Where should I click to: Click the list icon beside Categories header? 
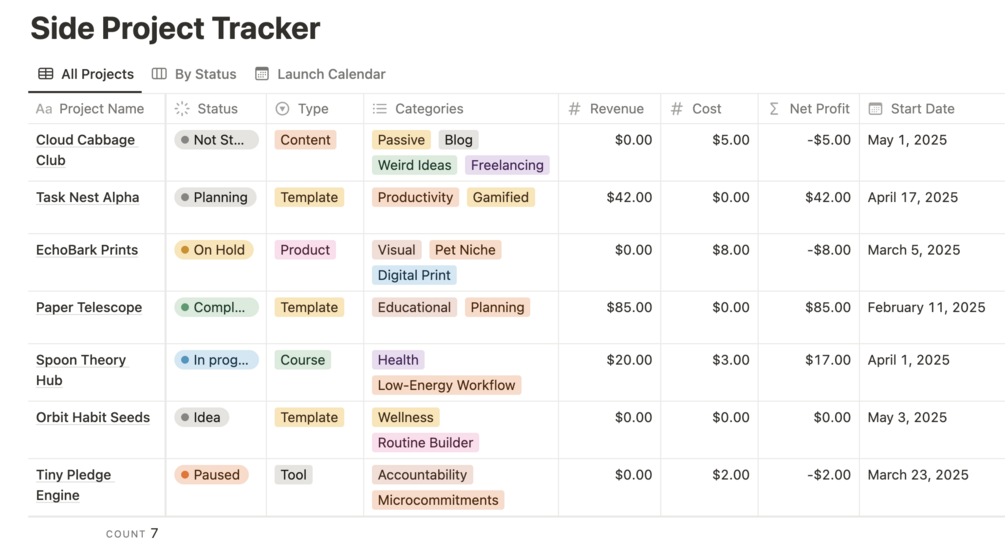(380, 109)
